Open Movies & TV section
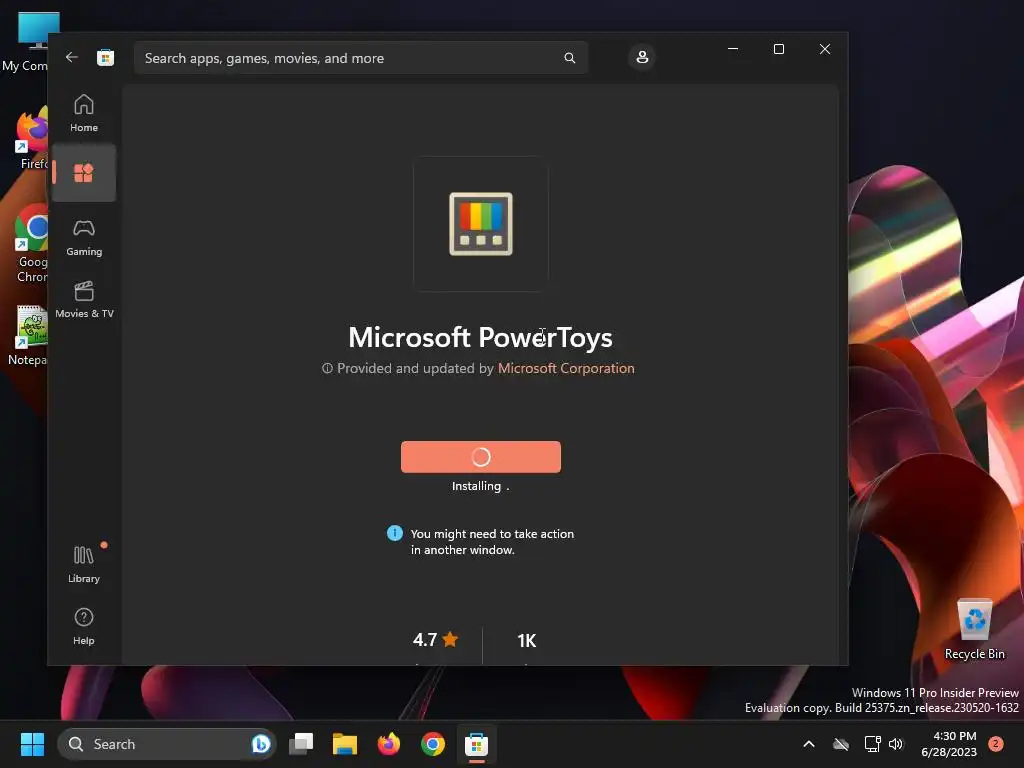 tap(84, 300)
